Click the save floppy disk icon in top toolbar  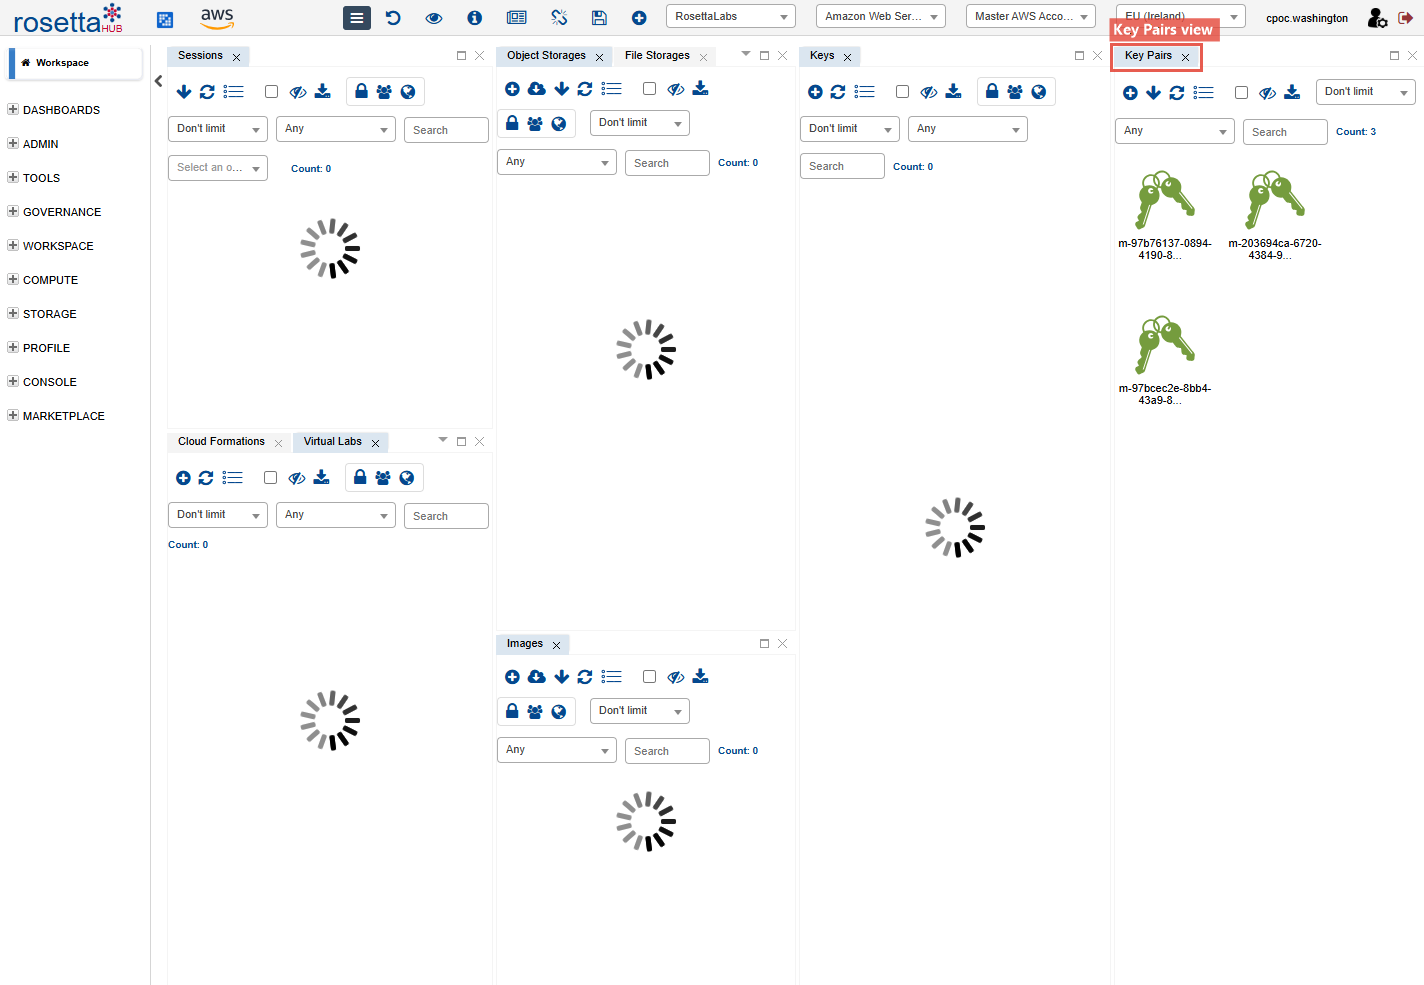pos(599,18)
